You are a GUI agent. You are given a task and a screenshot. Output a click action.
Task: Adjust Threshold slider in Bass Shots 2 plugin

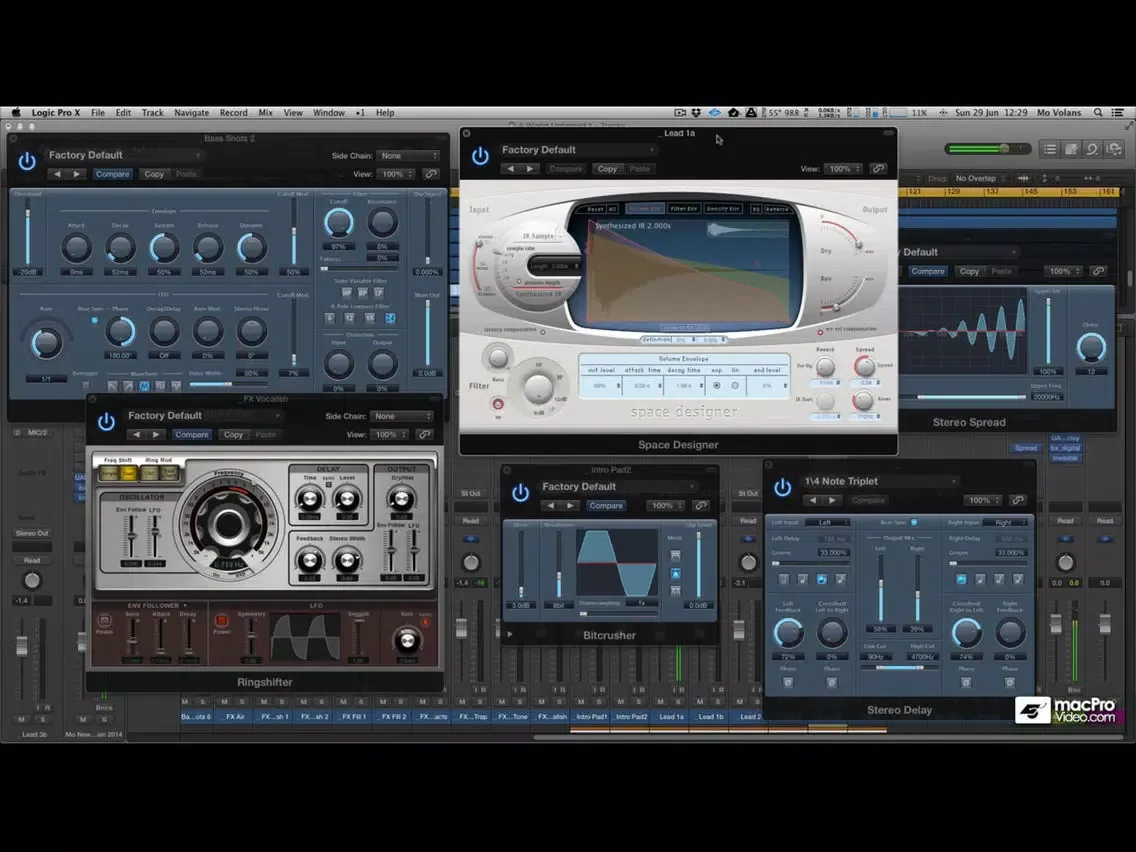28,233
